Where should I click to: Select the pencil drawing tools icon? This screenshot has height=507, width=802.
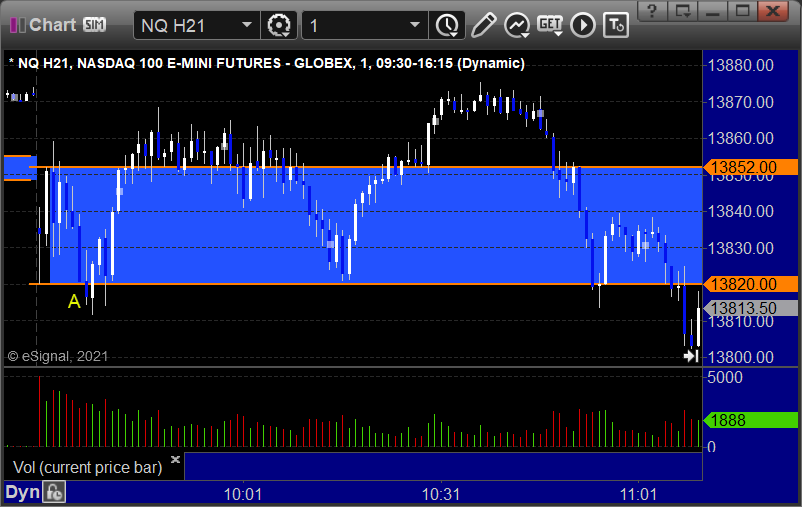(483, 25)
